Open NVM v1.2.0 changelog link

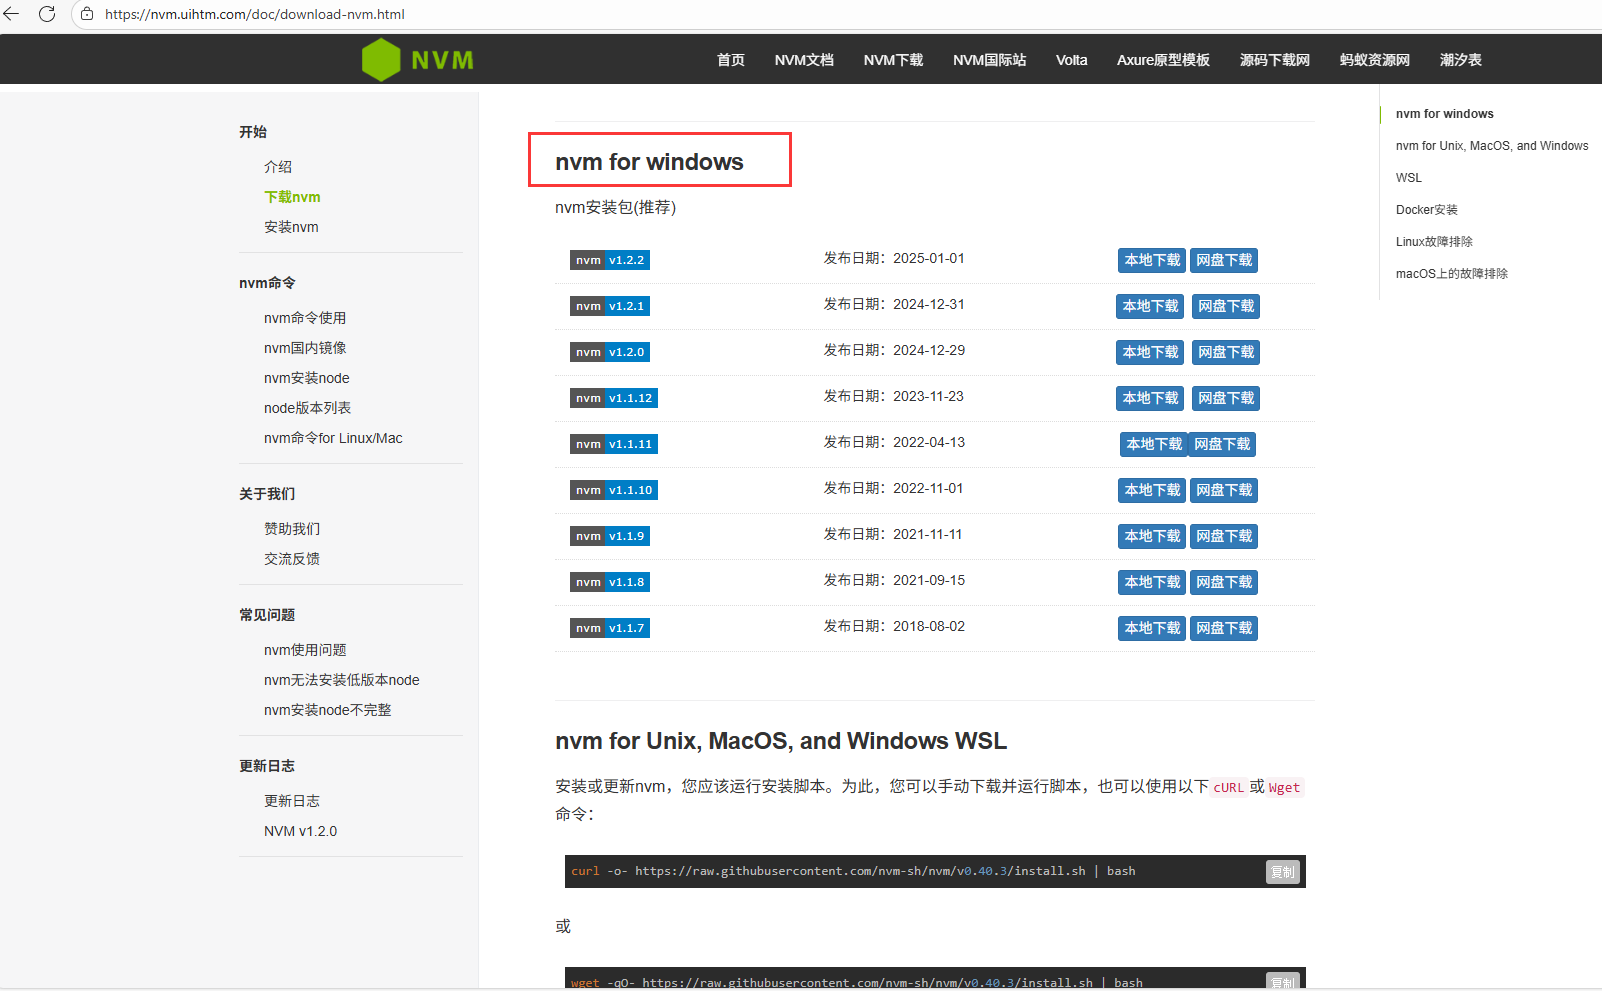click(x=300, y=831)
